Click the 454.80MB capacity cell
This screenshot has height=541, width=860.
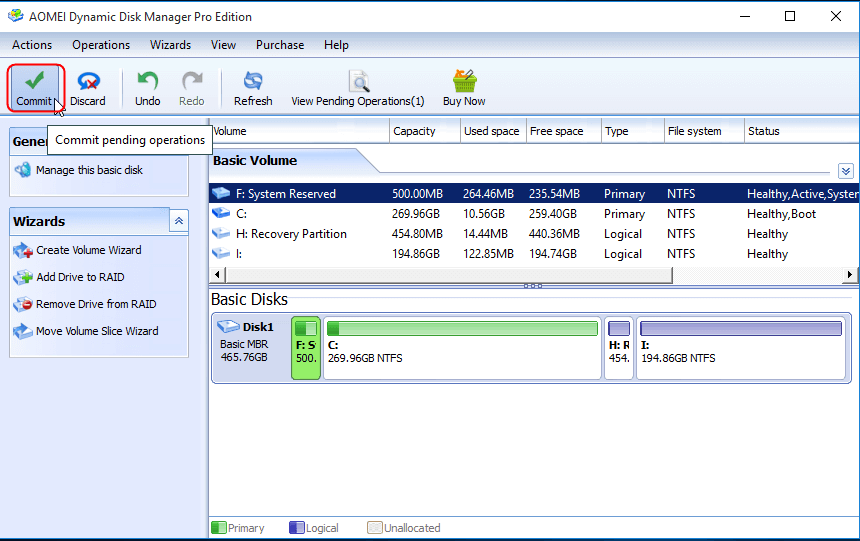coord(417,234)
